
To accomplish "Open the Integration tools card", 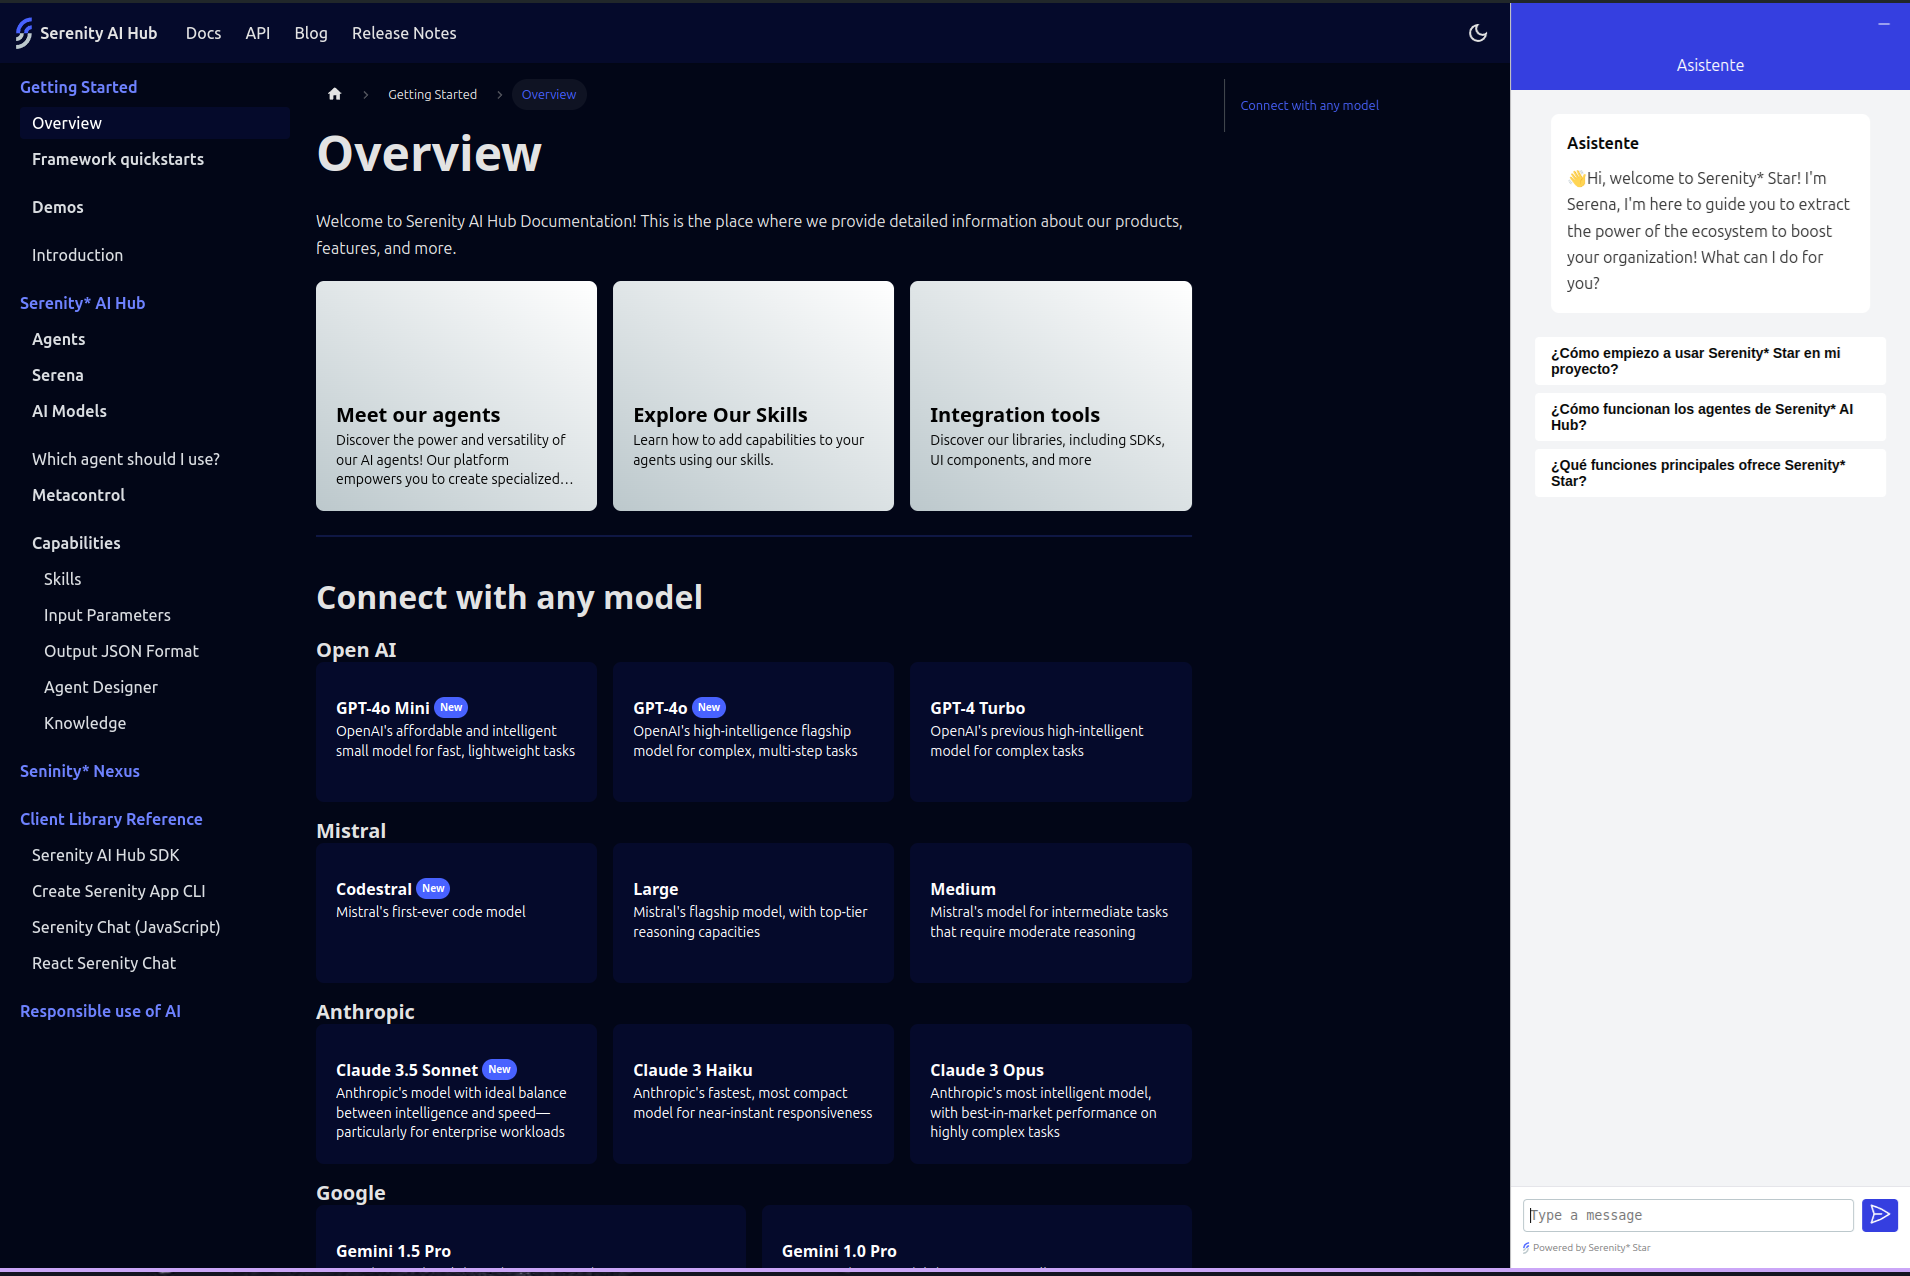I will click(1051, 396).
